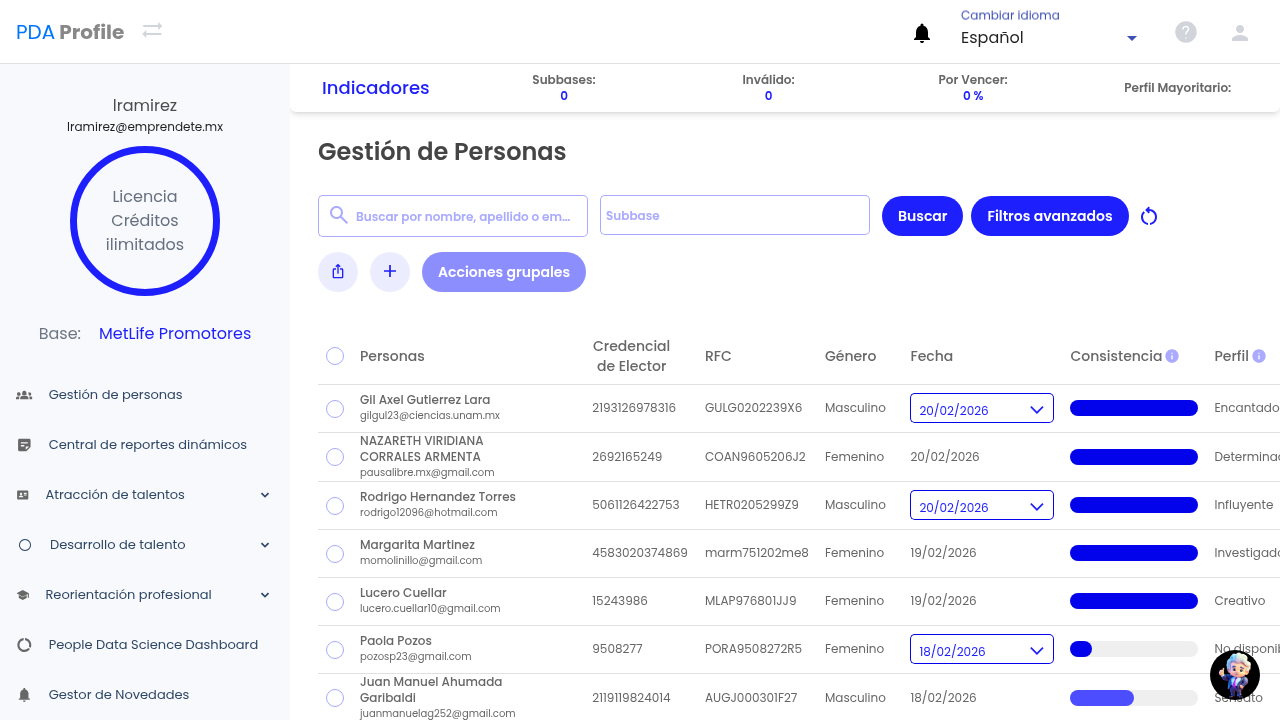Image resolution: width=1280 pixels, height=720 pixels.
Task: Click the refresh icon next to Filtros avanzados
Action: tap(1149, 216)
